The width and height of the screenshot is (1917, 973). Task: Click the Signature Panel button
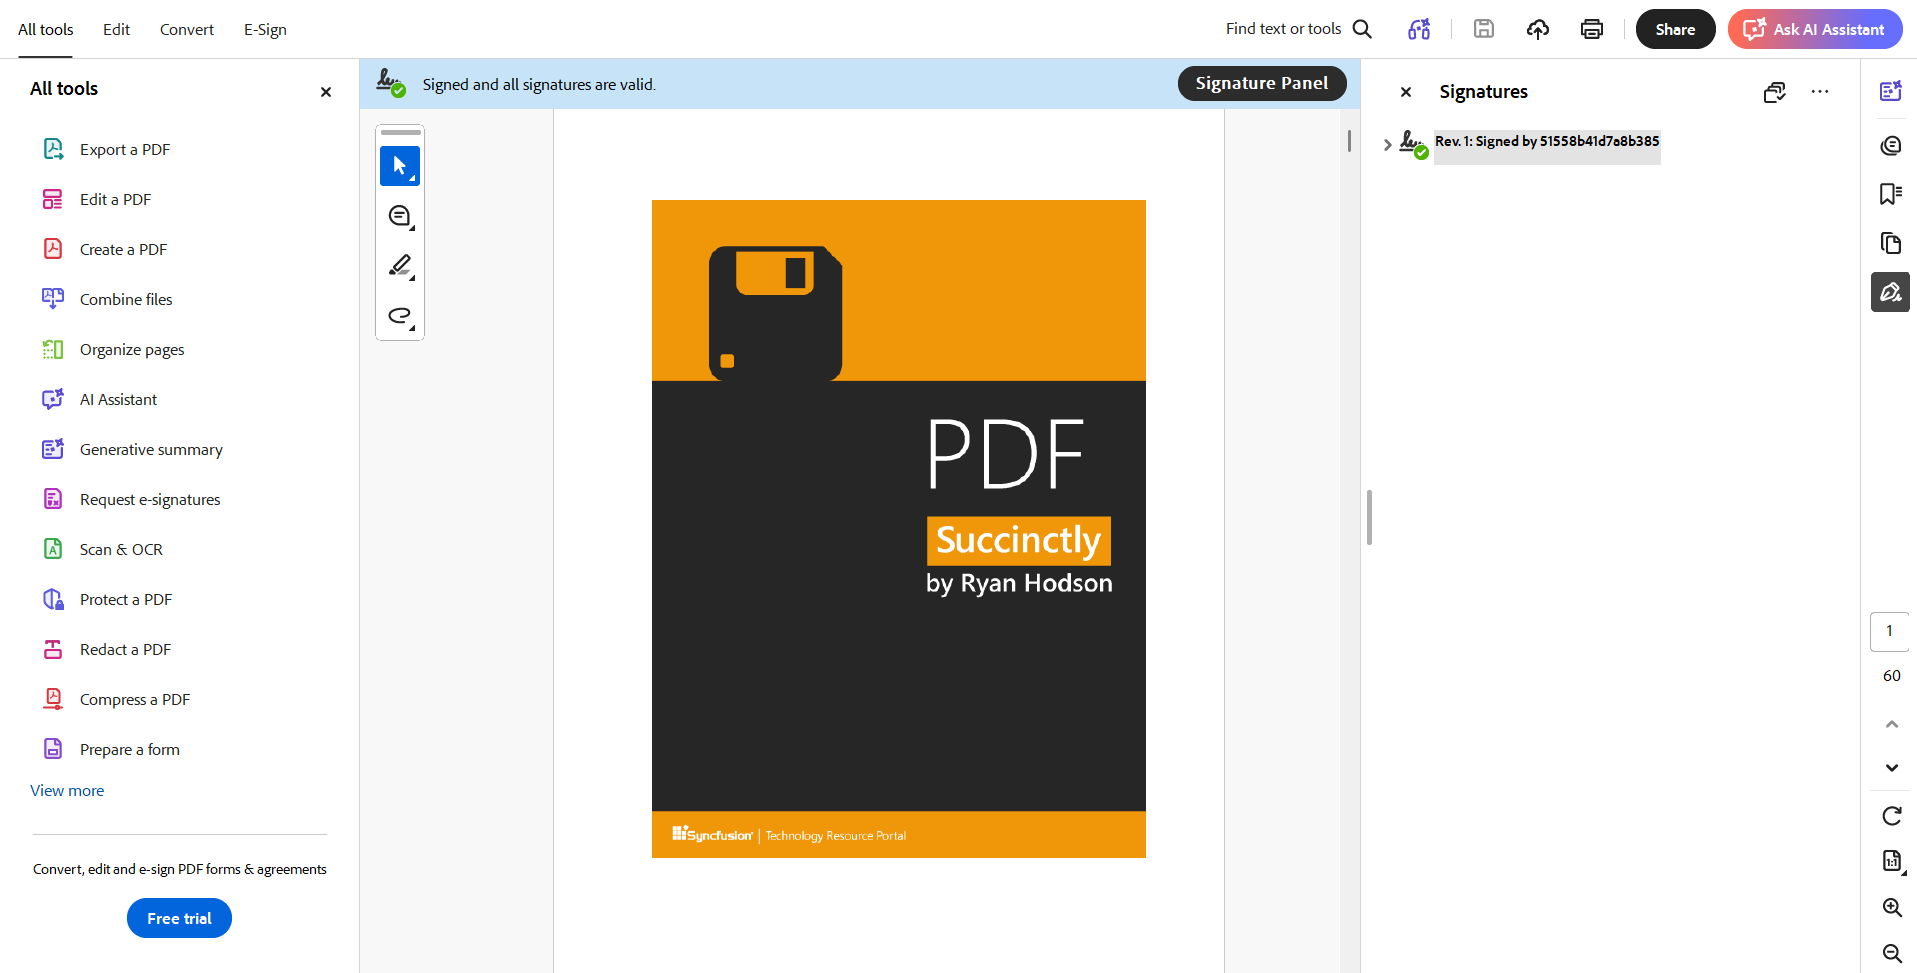click(x=1262, y=83)
